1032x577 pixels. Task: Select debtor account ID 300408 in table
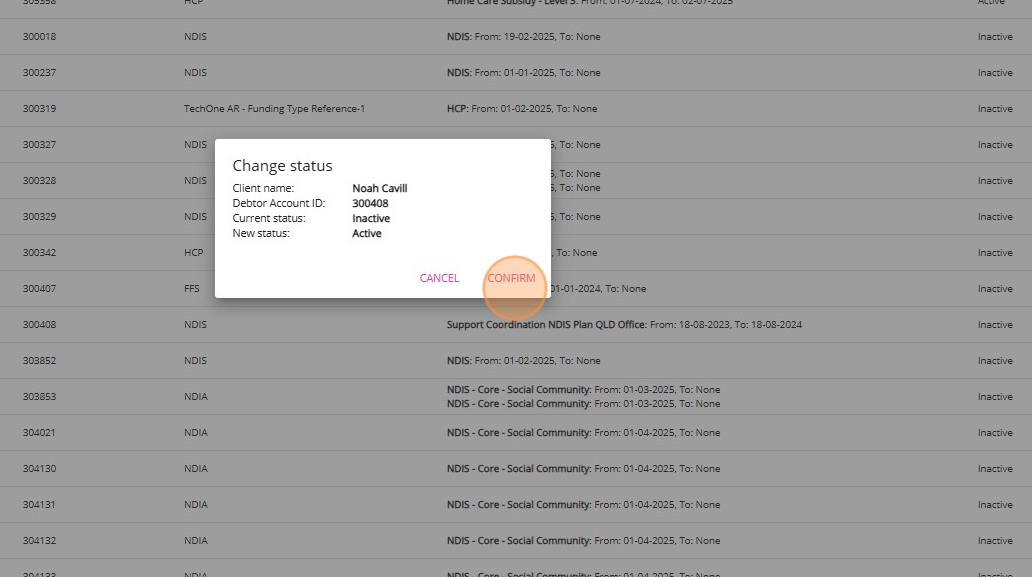coord(39,324)
